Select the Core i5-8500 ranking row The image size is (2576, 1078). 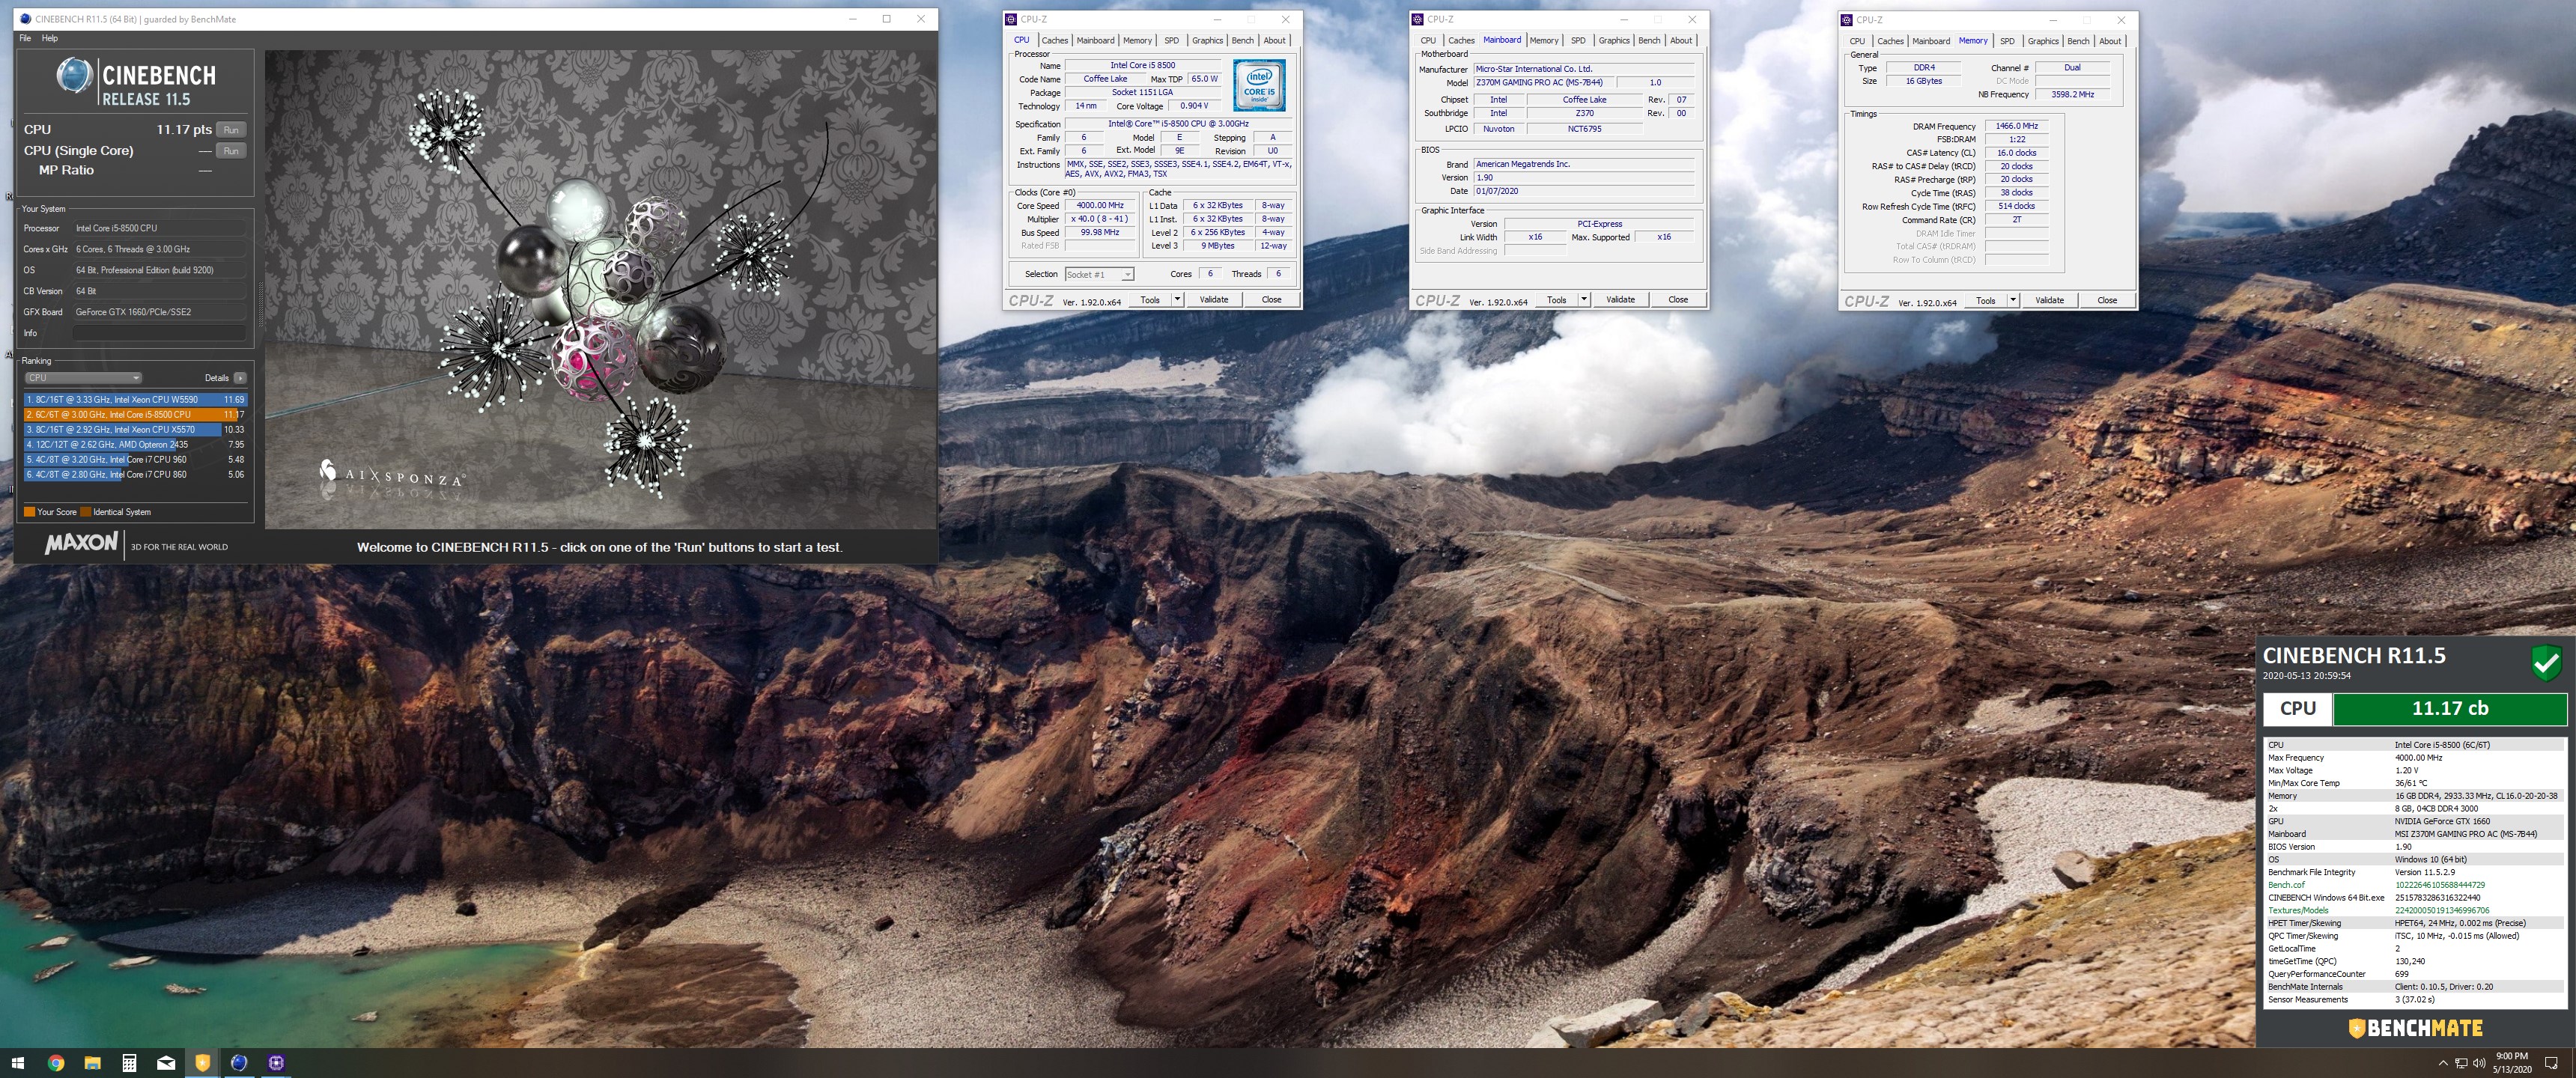coord(135,415)
